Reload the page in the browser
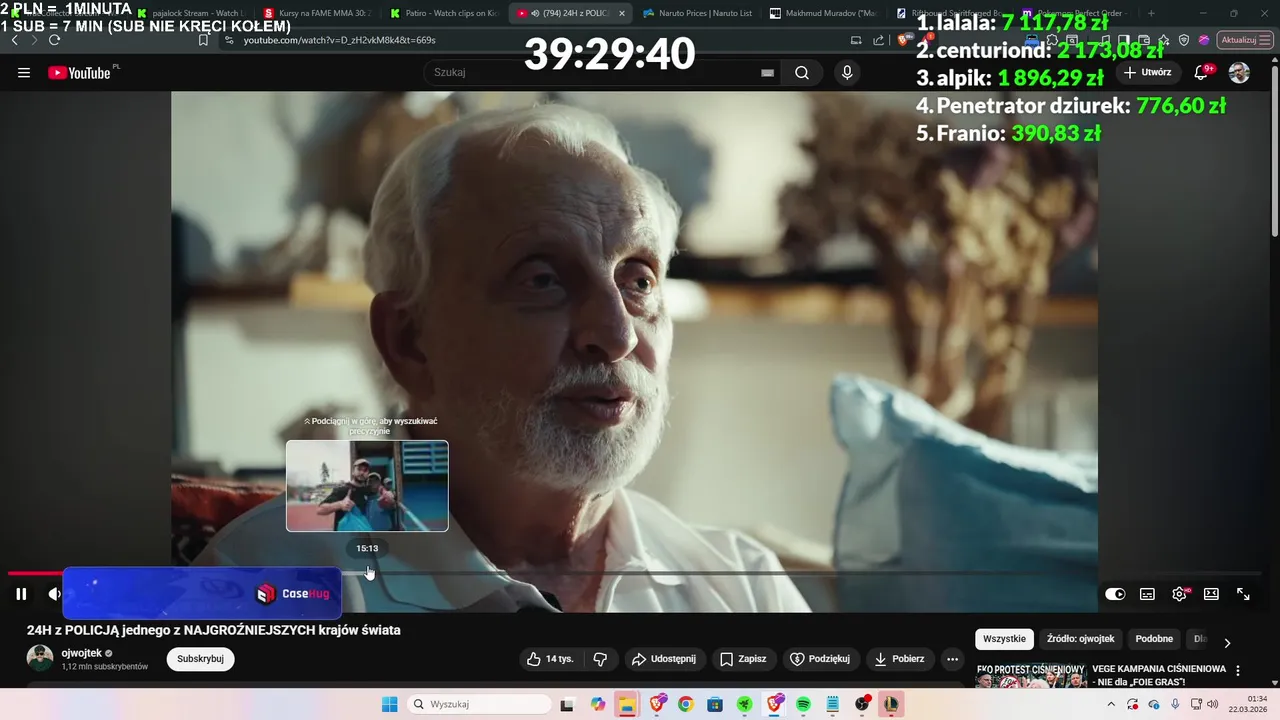This screenshot has height=720, width=1280. (x=54, y=40)
